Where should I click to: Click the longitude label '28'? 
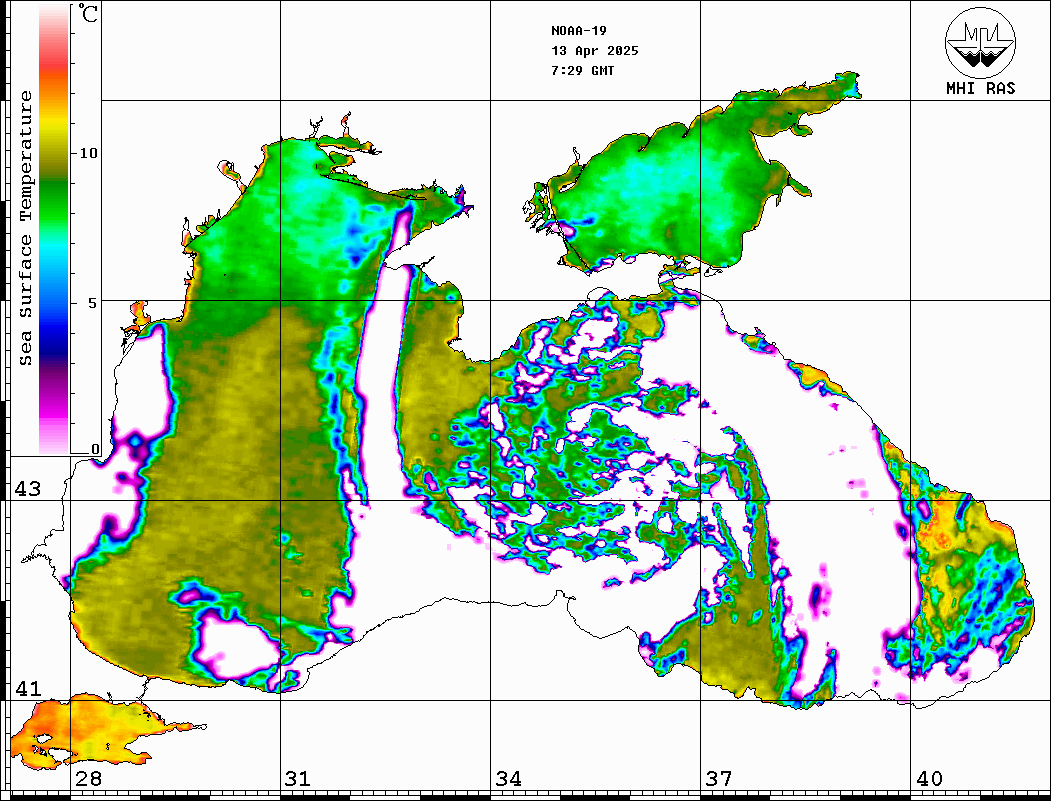88,779
